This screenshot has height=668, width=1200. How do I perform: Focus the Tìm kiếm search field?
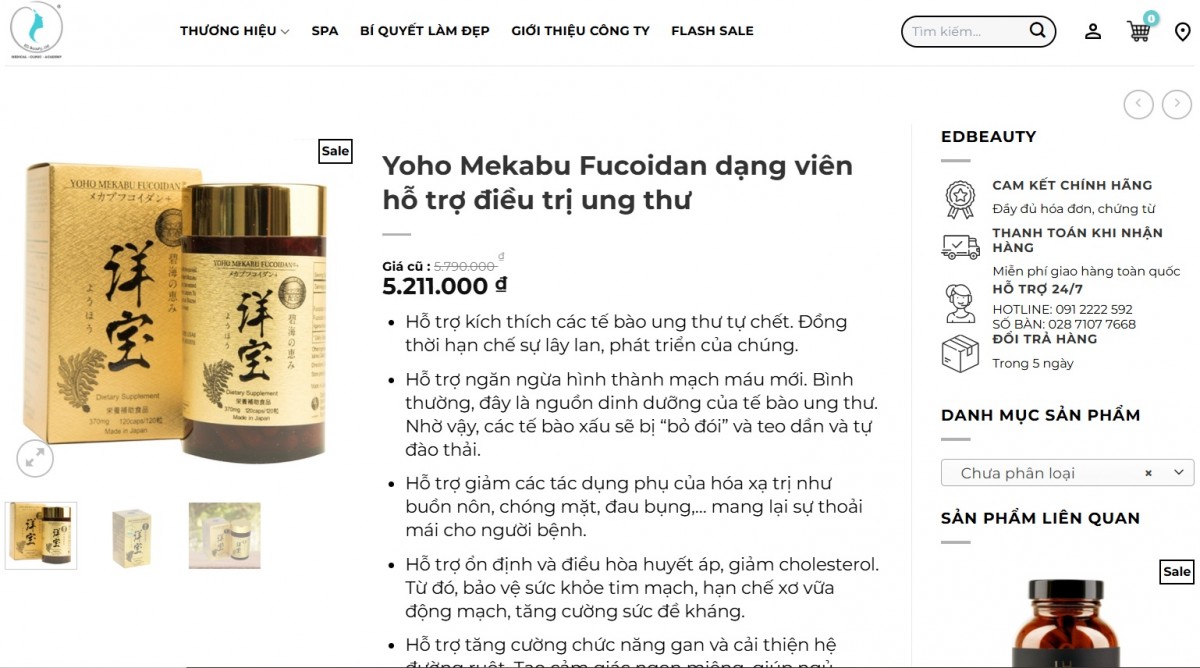(x=965, y=32)
